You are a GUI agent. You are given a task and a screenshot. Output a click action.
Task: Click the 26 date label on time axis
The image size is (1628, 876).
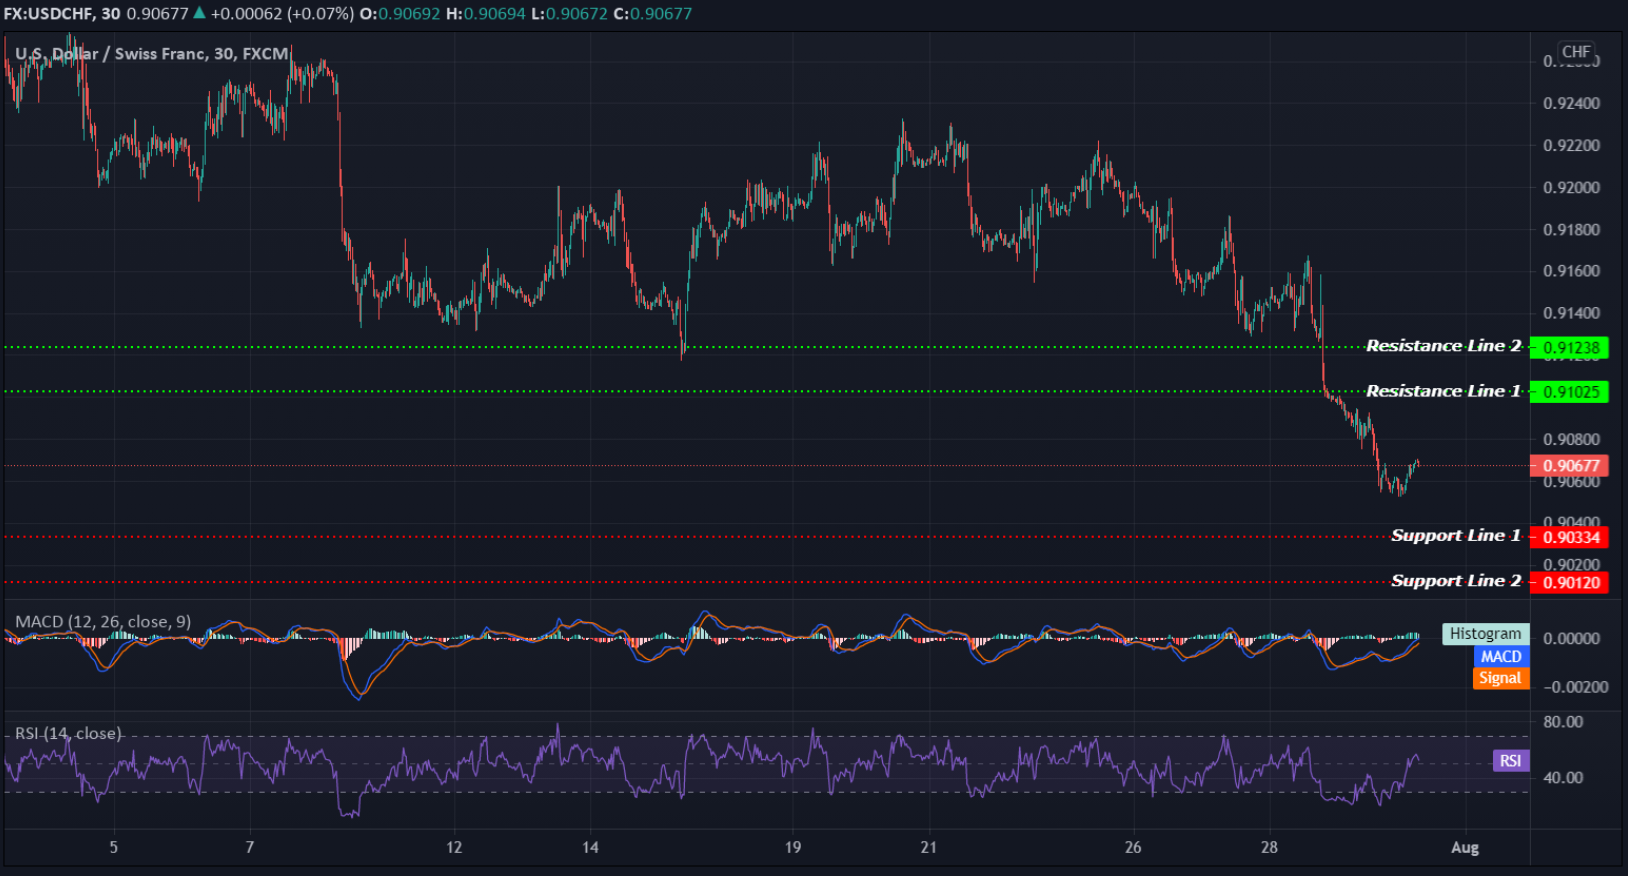click(1133, 848)
